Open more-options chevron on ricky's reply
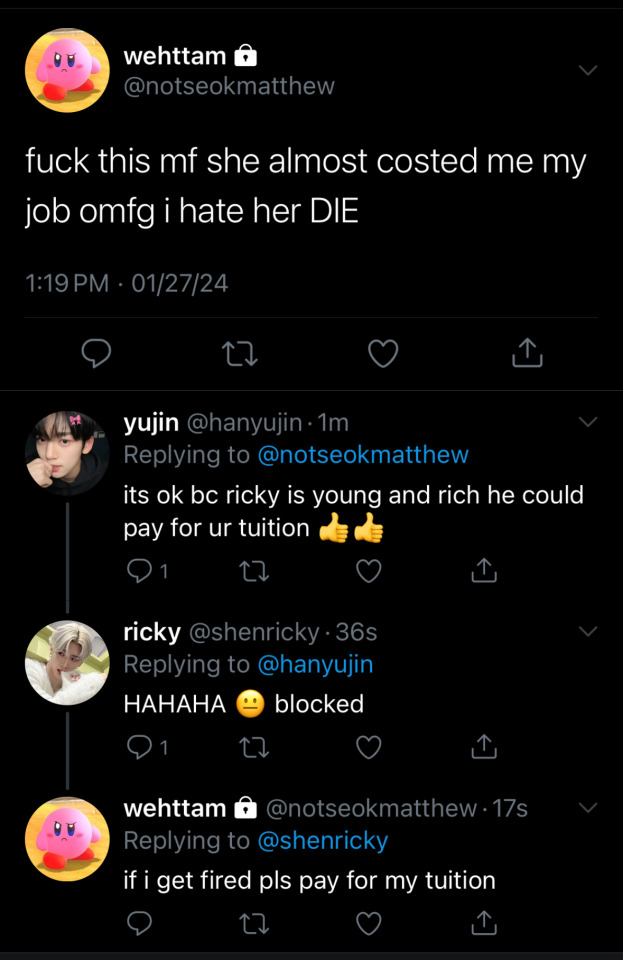 [x=588, y=632]
